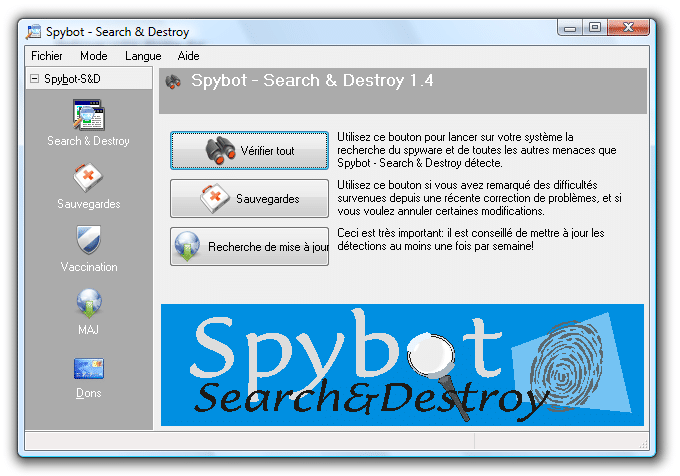Click the Sauvegardes sidebar text label
The height and width of the screenshot is (476, 680).
89,204
